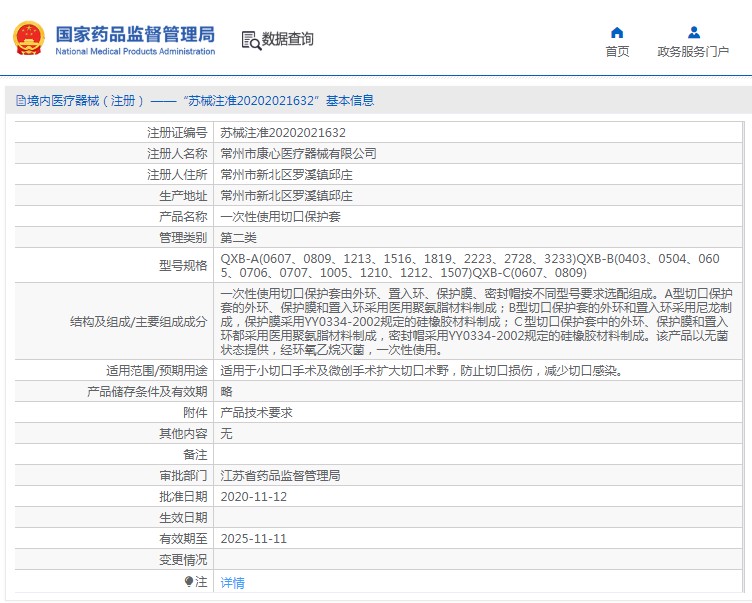The width and height of the screenshot is (752, 603).
Task: Click the 产品名称 row label
Action: (183, 217)
